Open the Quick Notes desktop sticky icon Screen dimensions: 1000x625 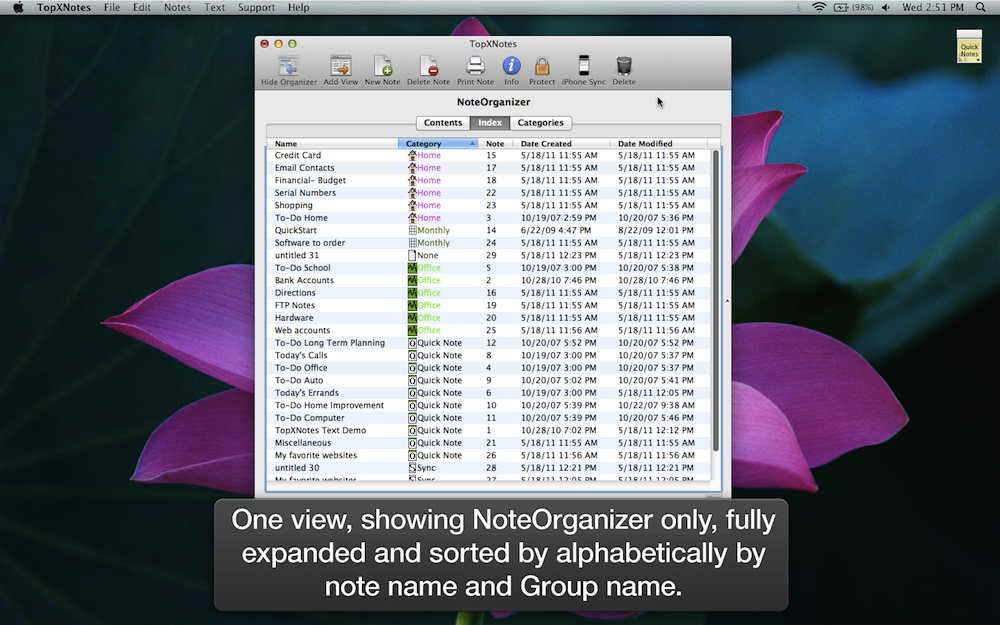pos(969,46)
